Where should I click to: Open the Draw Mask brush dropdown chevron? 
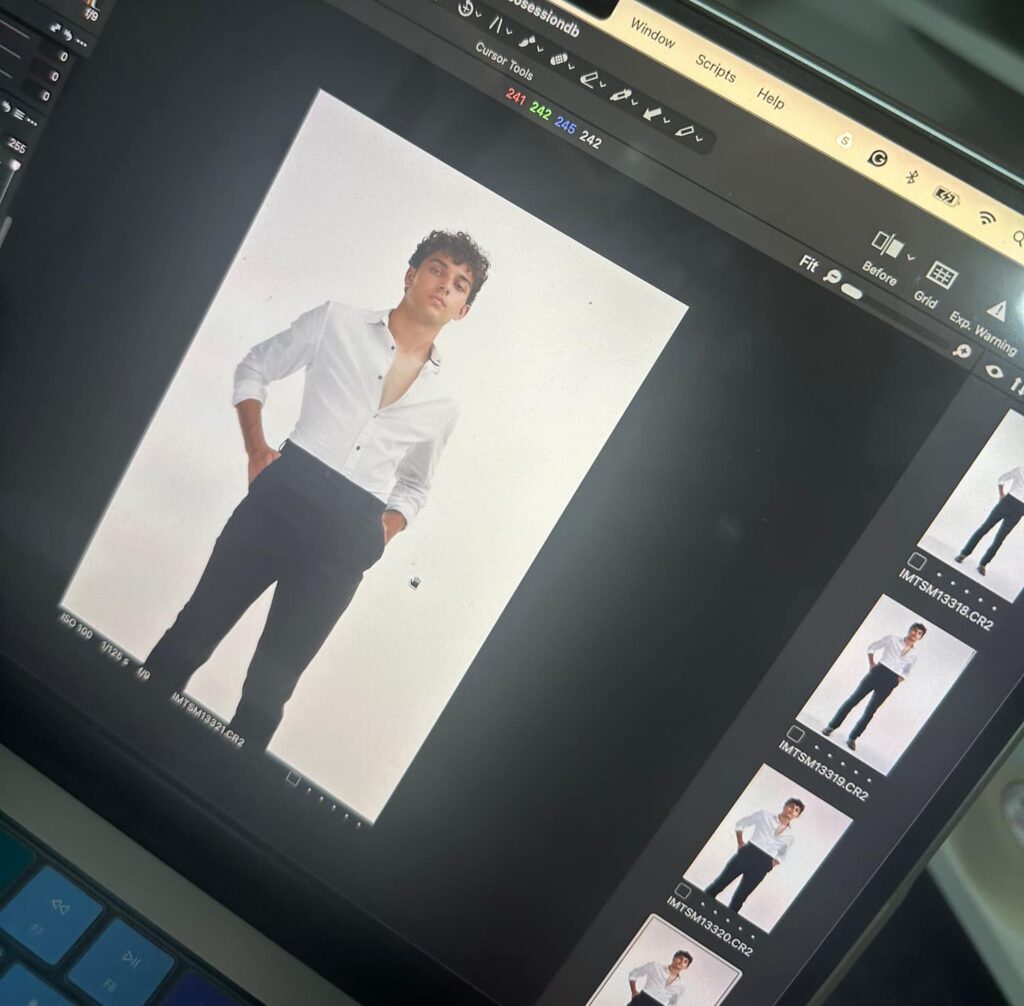pos(540,48)
